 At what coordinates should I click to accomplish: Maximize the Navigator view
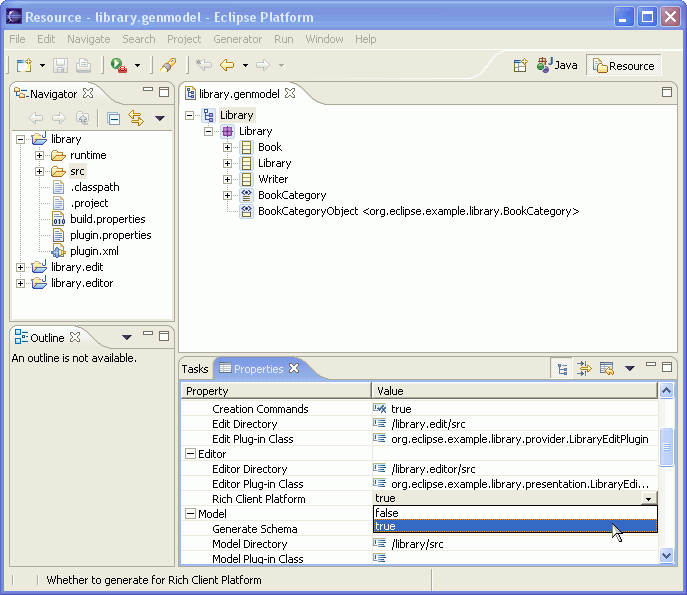[x=164, y=92]
